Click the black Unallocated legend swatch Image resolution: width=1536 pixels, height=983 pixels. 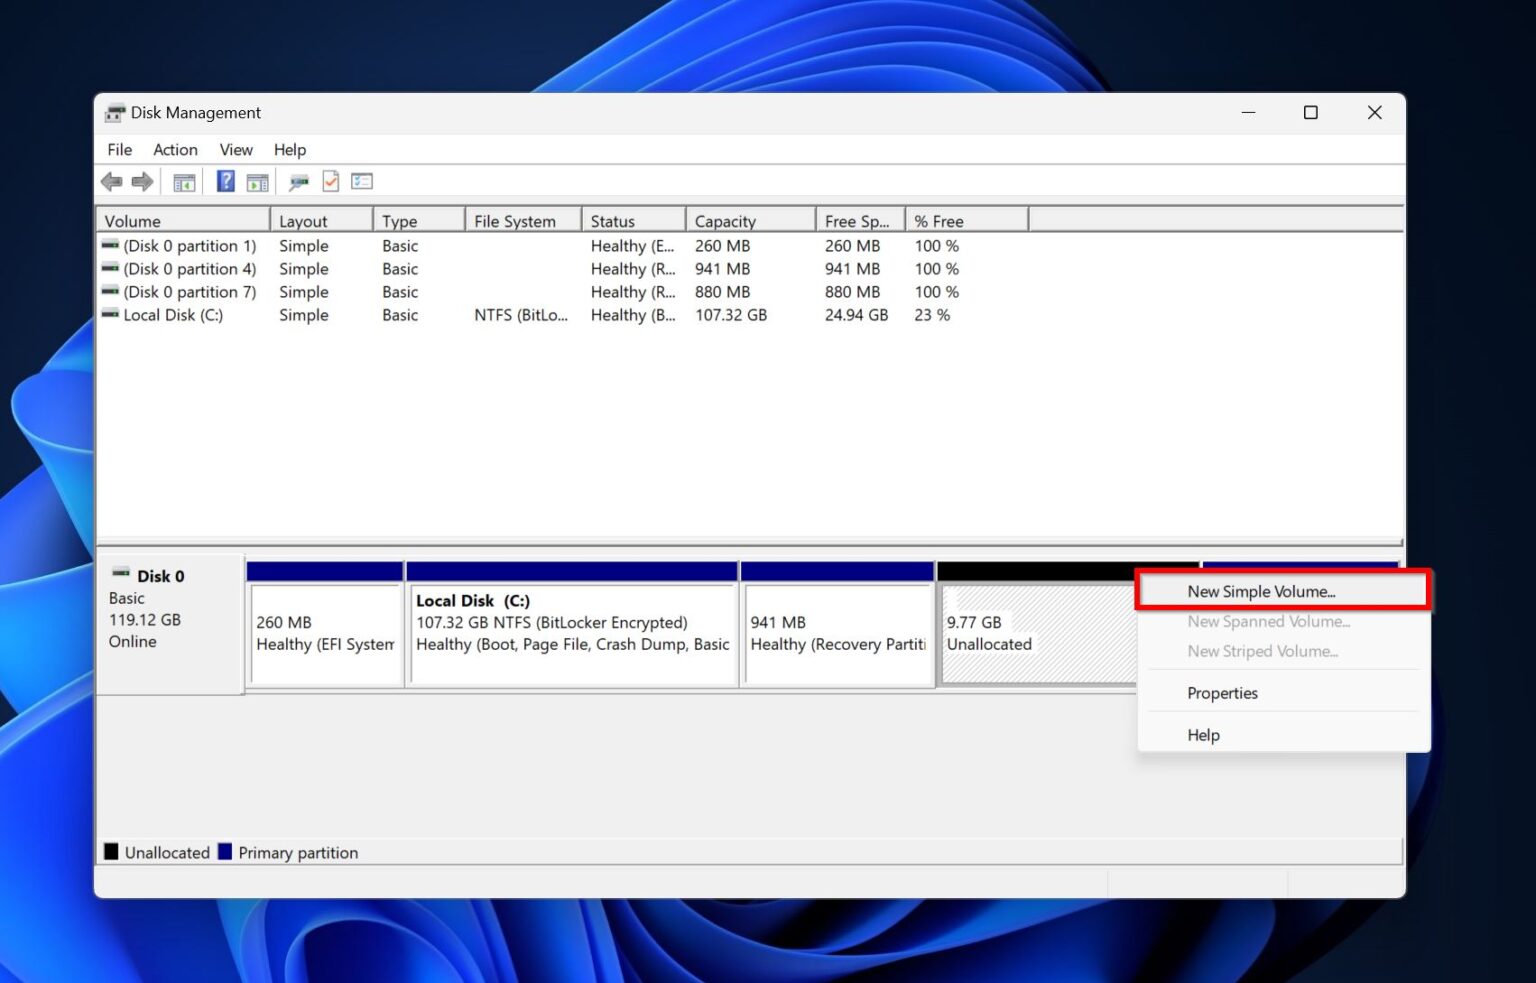point(111,851)
